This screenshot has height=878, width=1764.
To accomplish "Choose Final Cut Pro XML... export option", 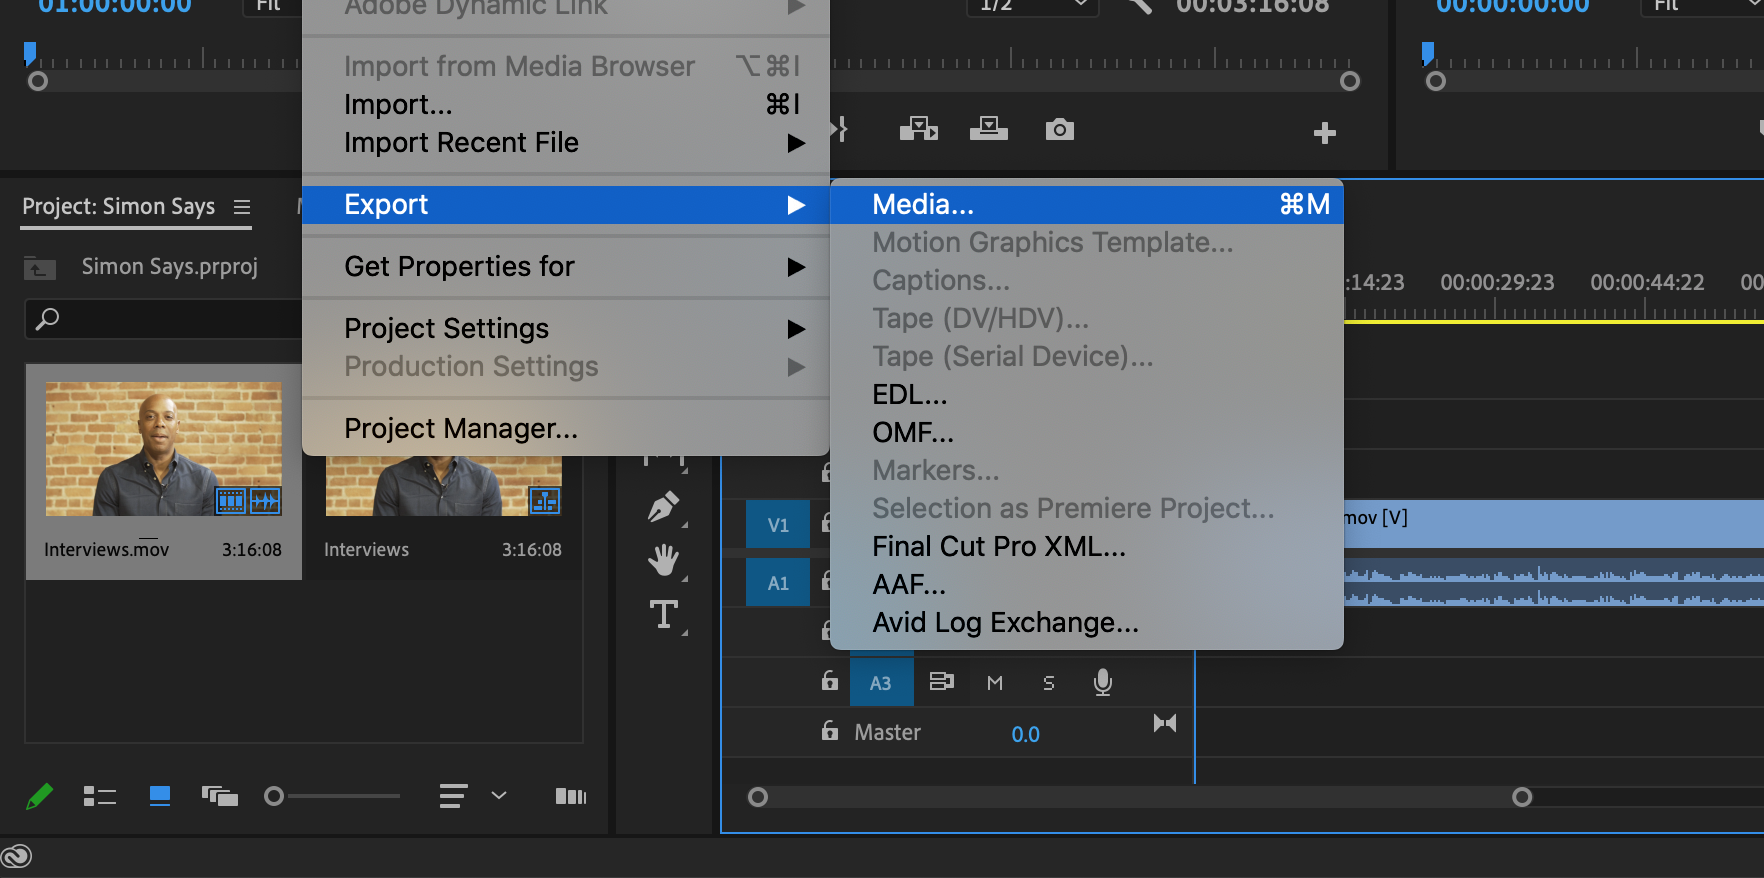I will tap(998, 547).
